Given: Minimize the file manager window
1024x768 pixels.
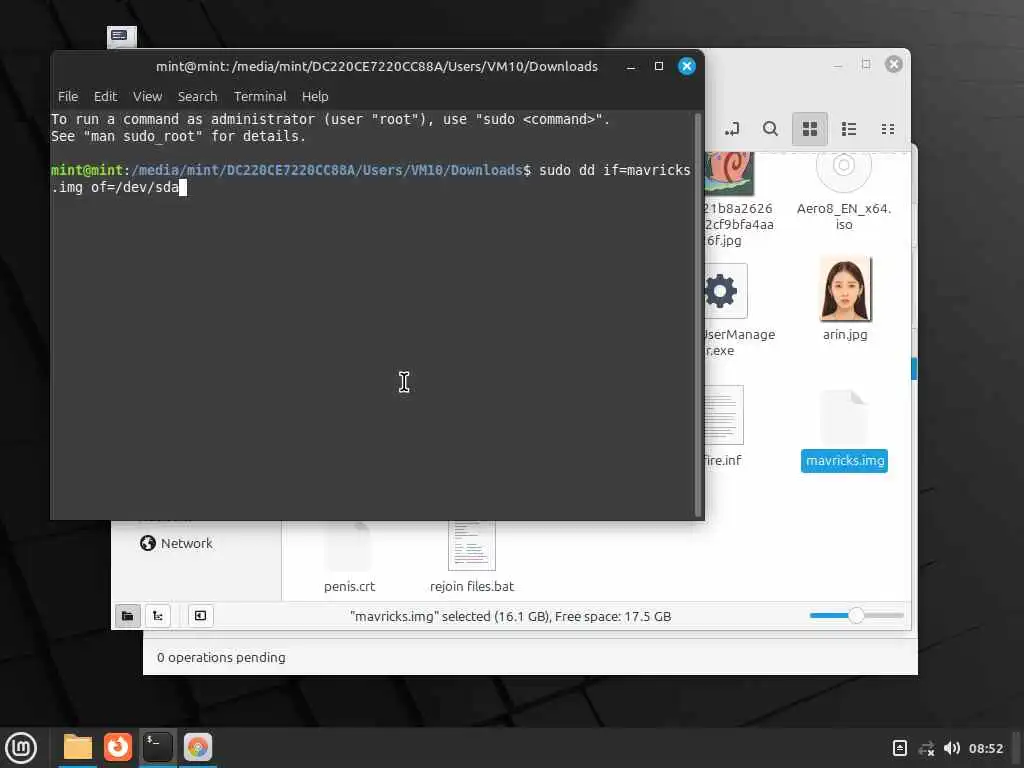Looking at the screenshot, I should [x=838, y=65].
